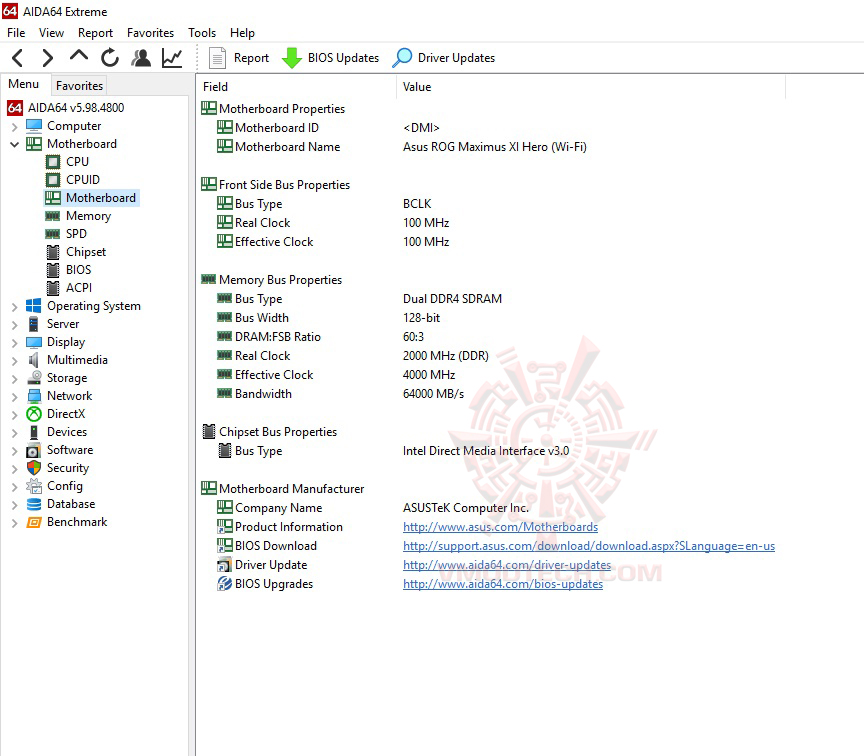
Task: Click the AIDA64 v5.98.4800 root node
Action: 66,108
